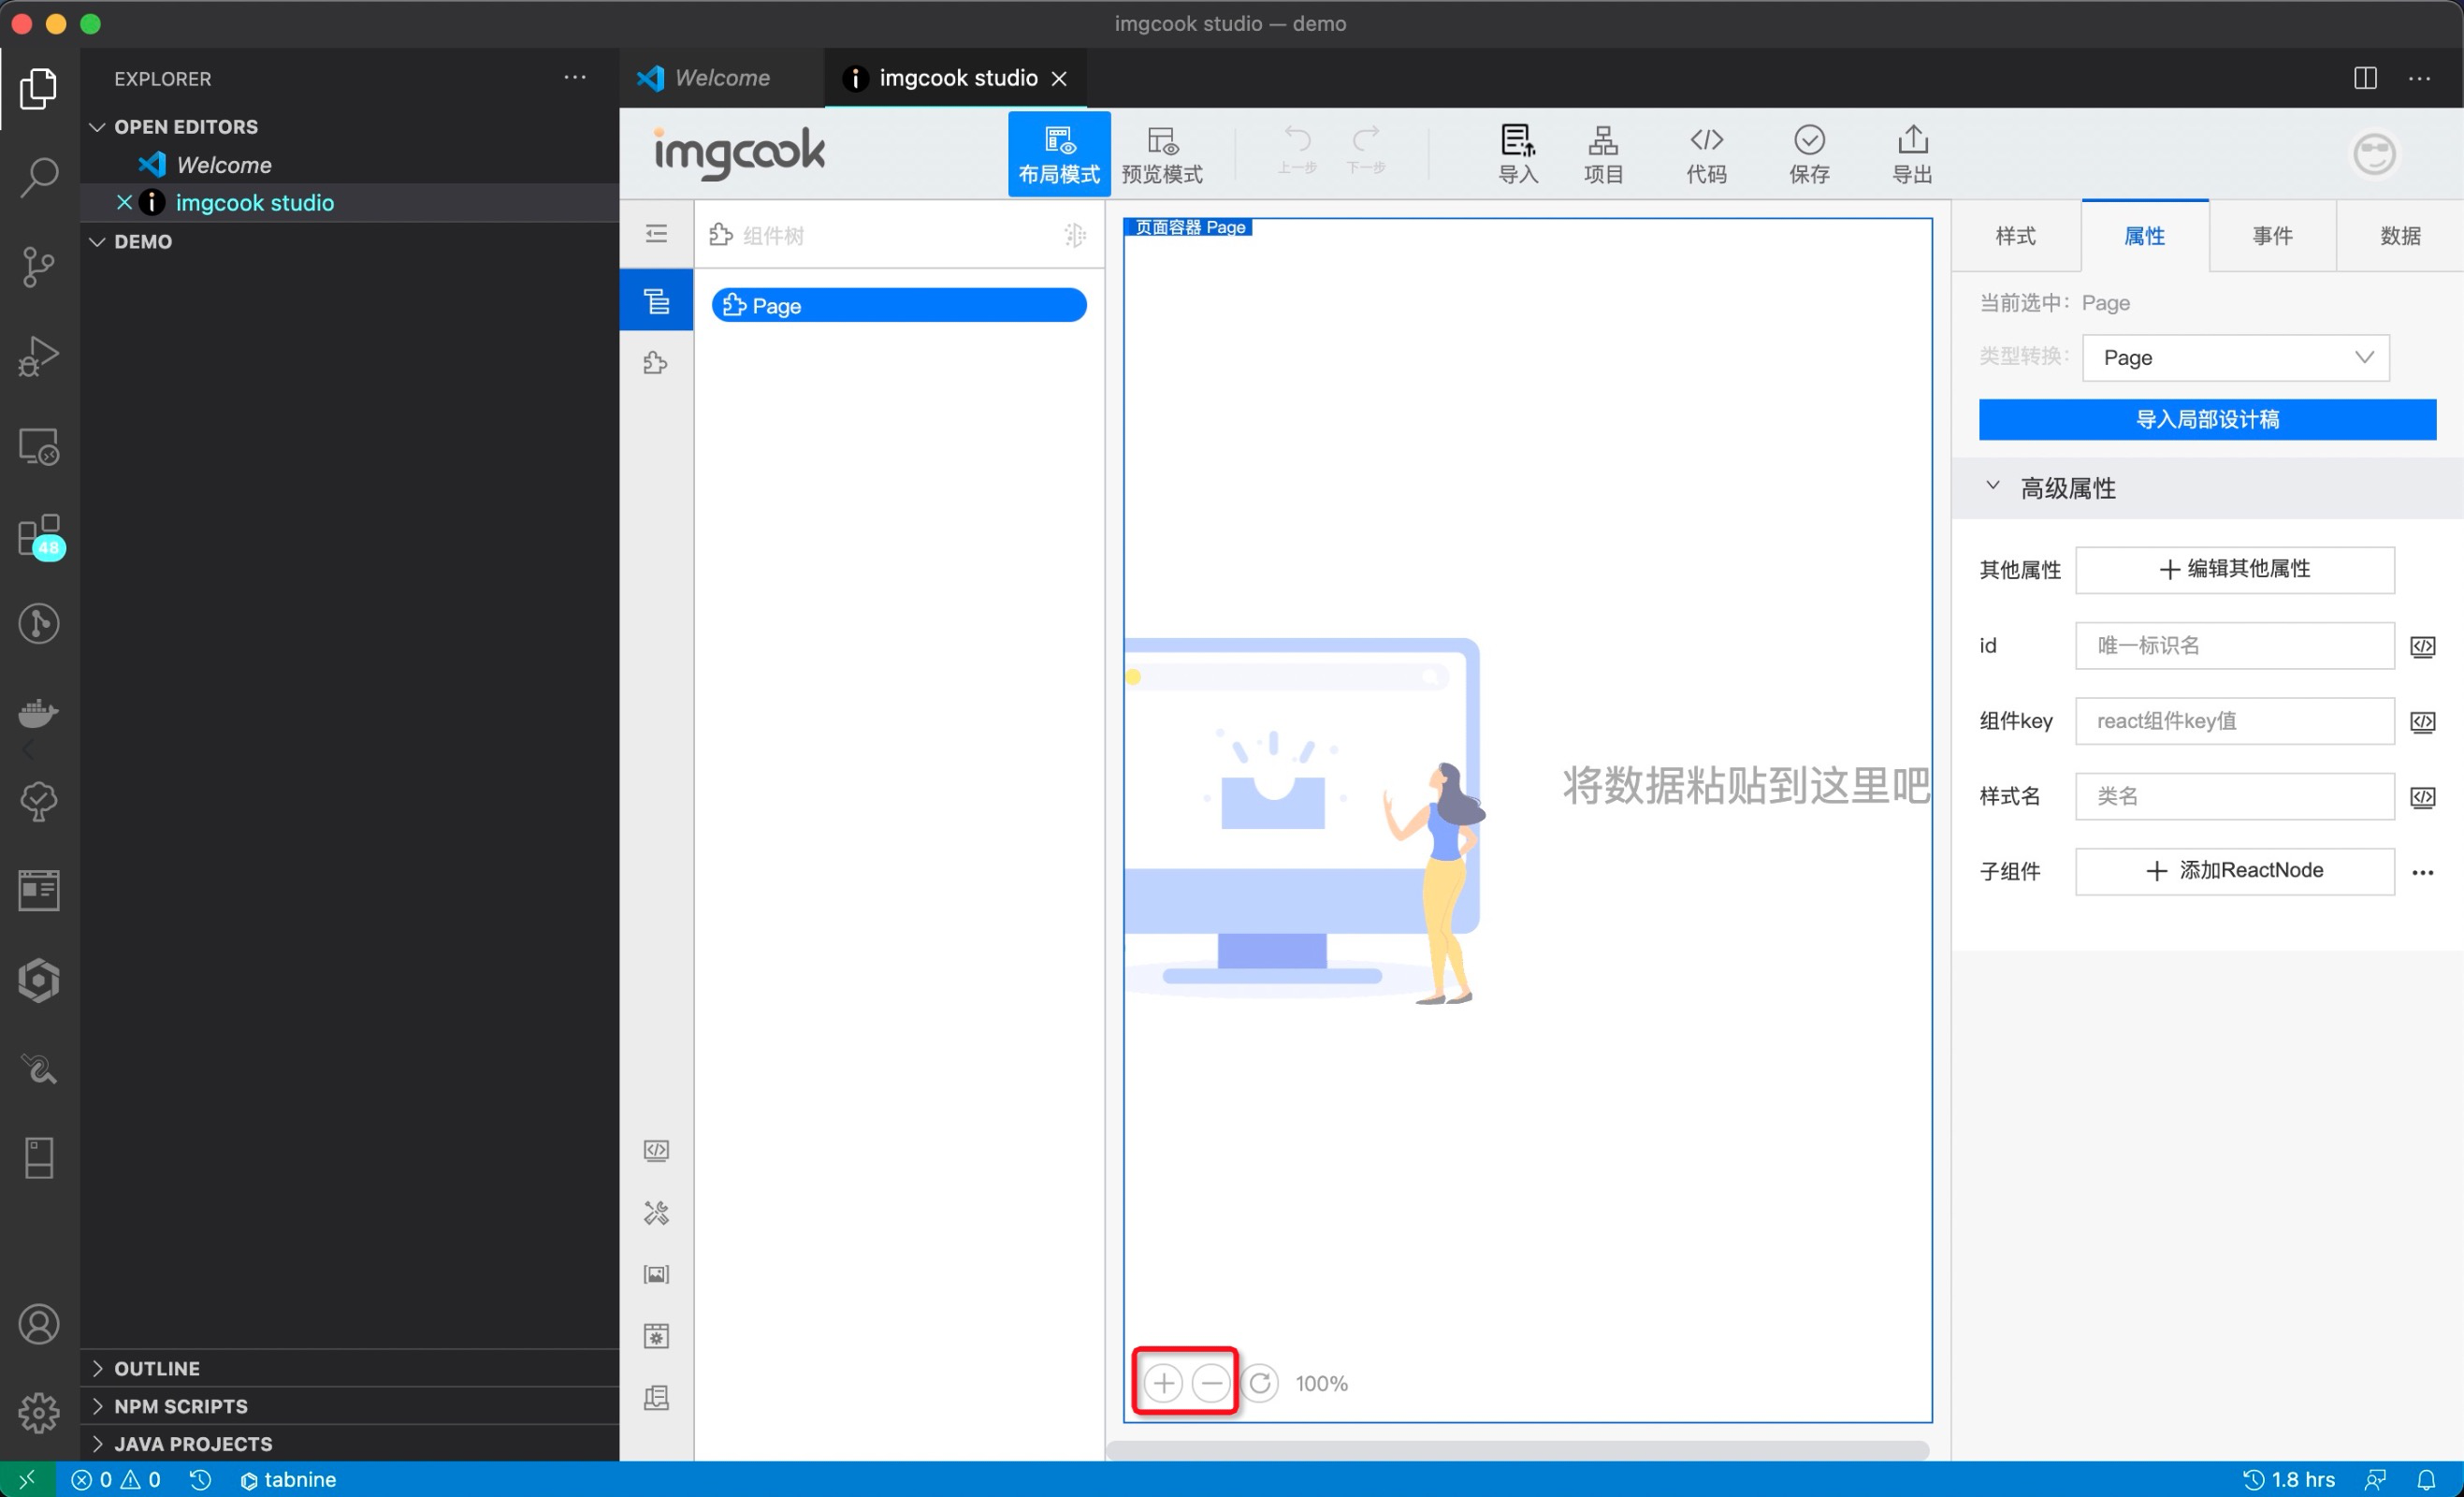Click the 下一步 redo button
2464x1497 pixels.
click(x=1366, y=150)
